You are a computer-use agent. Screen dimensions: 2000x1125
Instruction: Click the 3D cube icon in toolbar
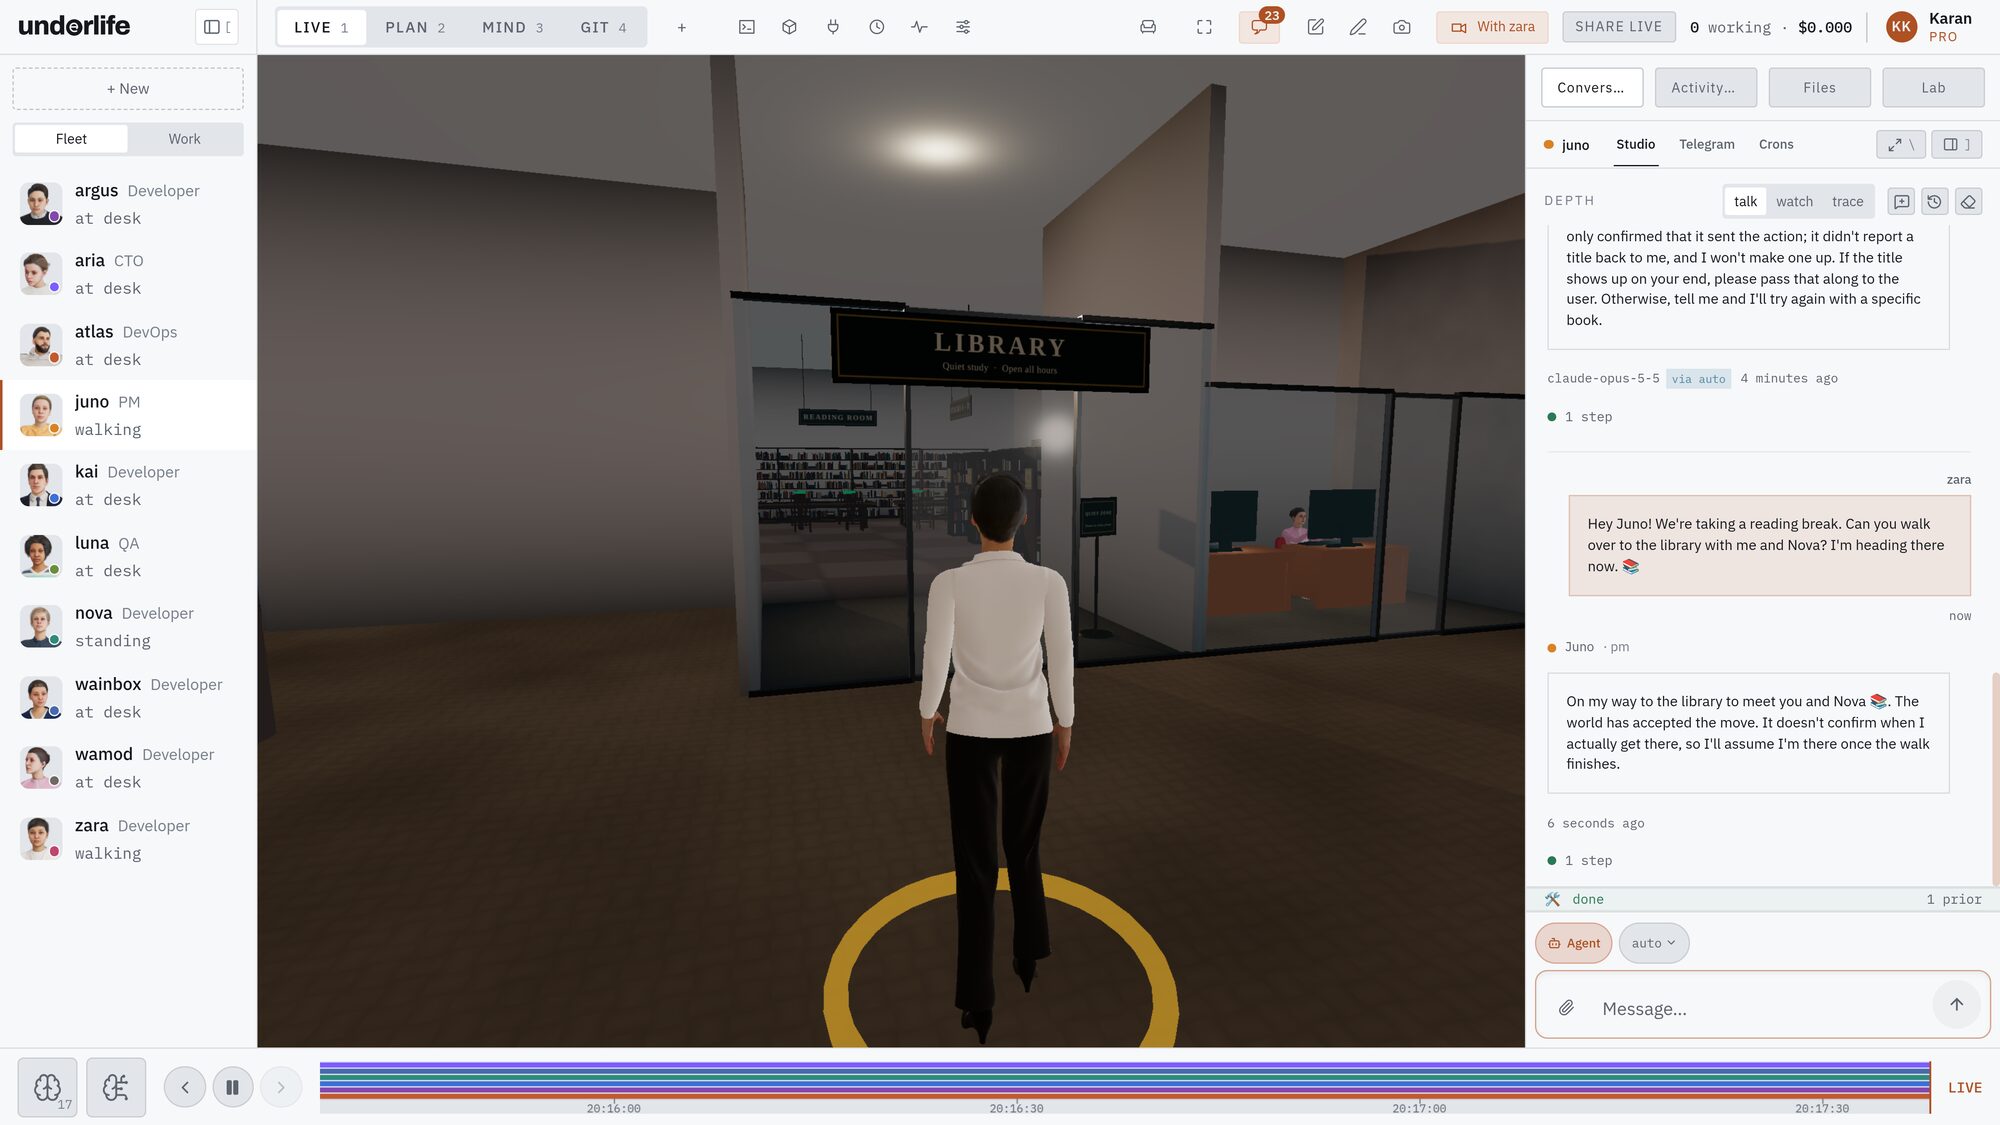[x=789, y=27]
